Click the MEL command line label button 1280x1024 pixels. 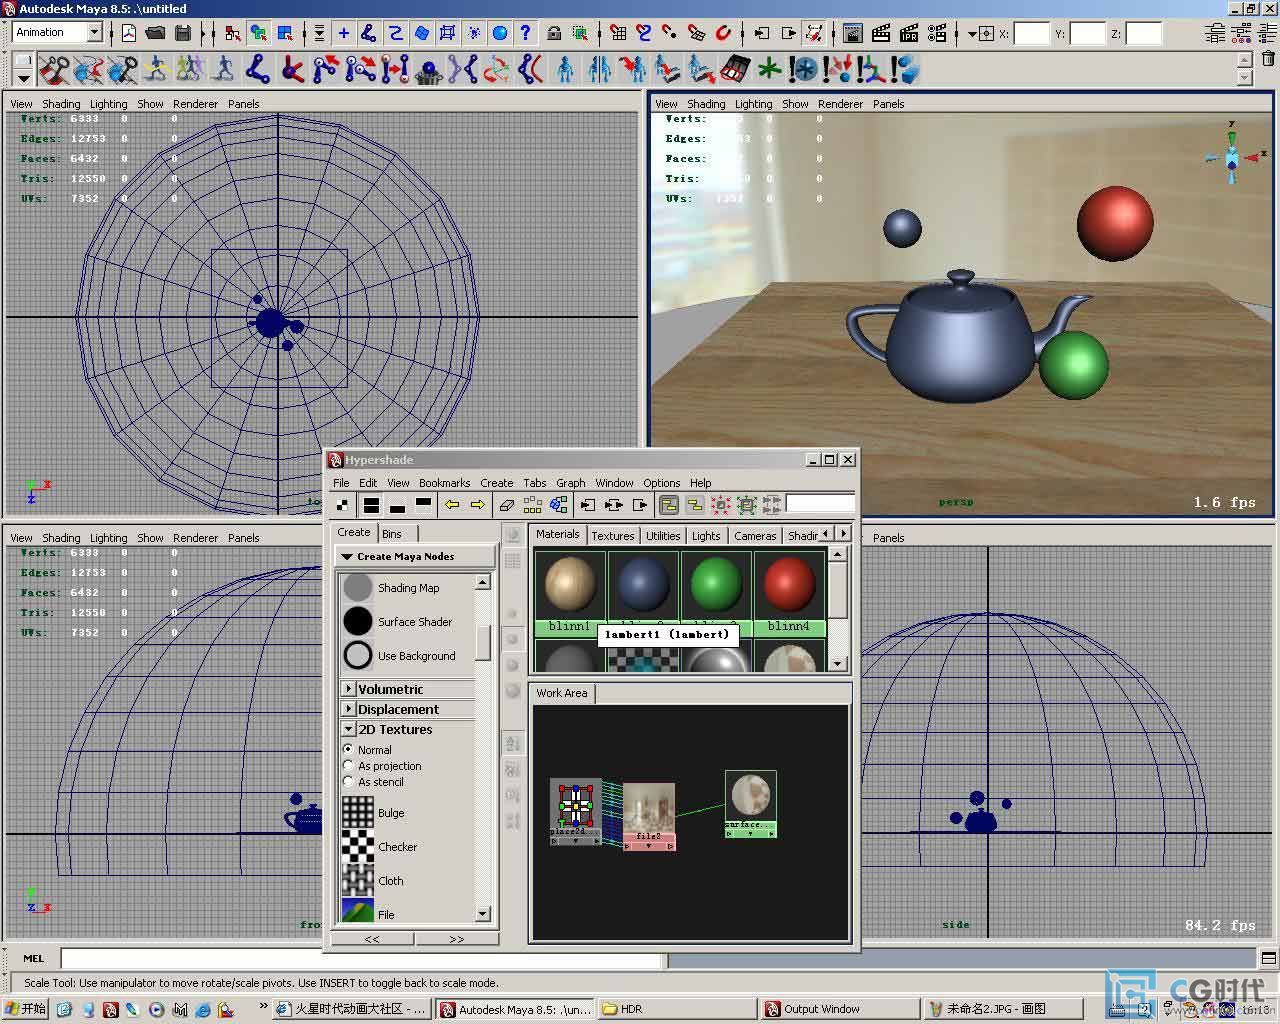tap(32, 958)
